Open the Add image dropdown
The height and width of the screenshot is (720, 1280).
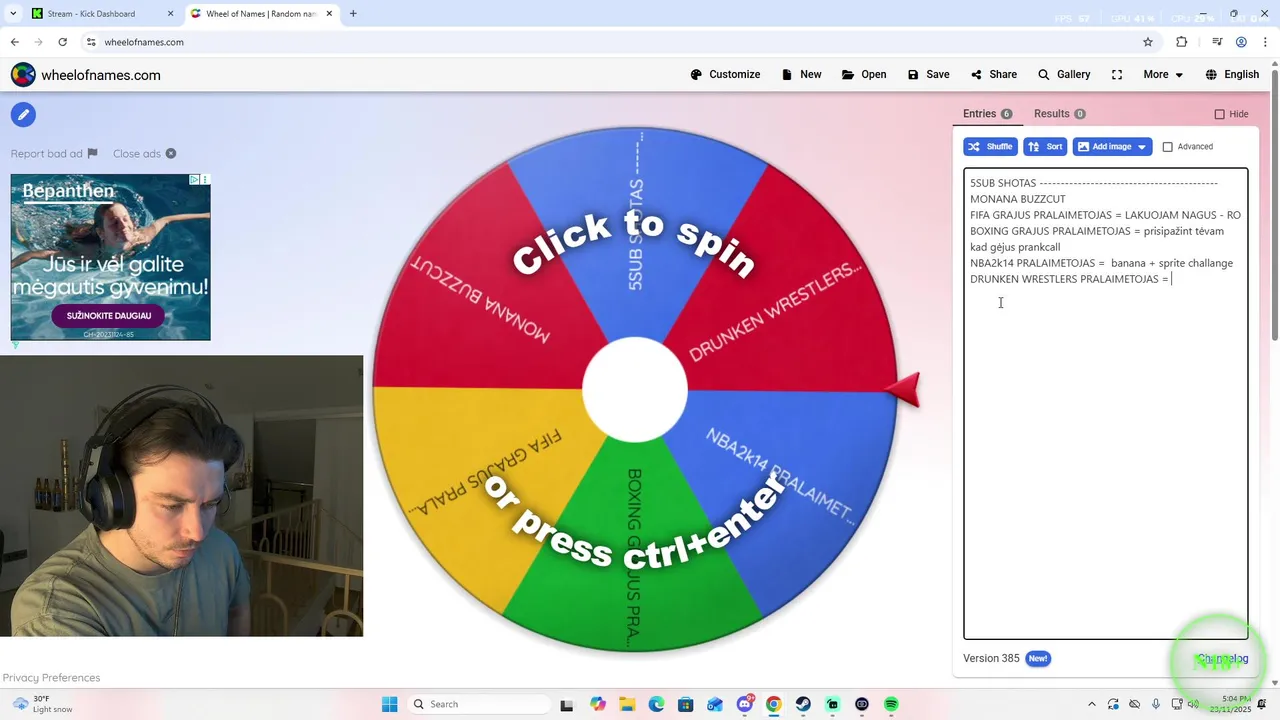click(1112, 147)
